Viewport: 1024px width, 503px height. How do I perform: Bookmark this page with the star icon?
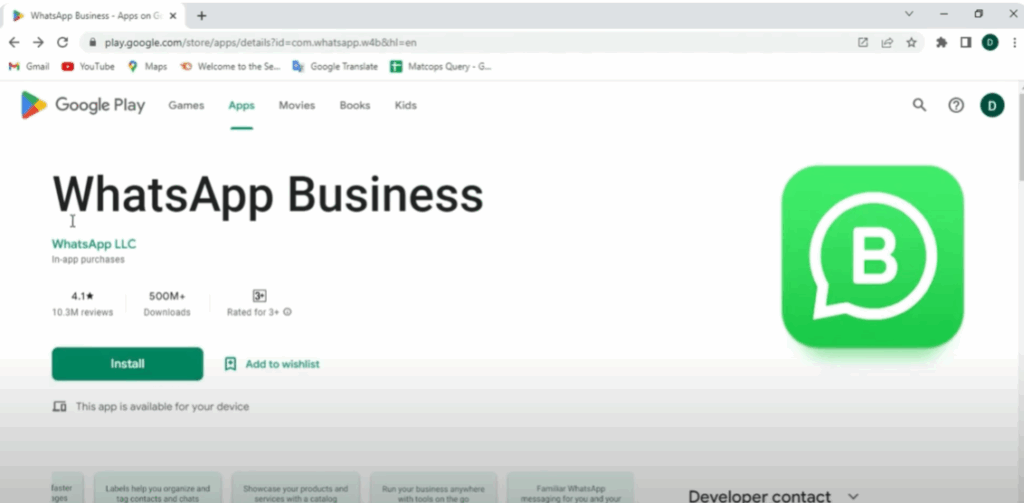point(911,43)
